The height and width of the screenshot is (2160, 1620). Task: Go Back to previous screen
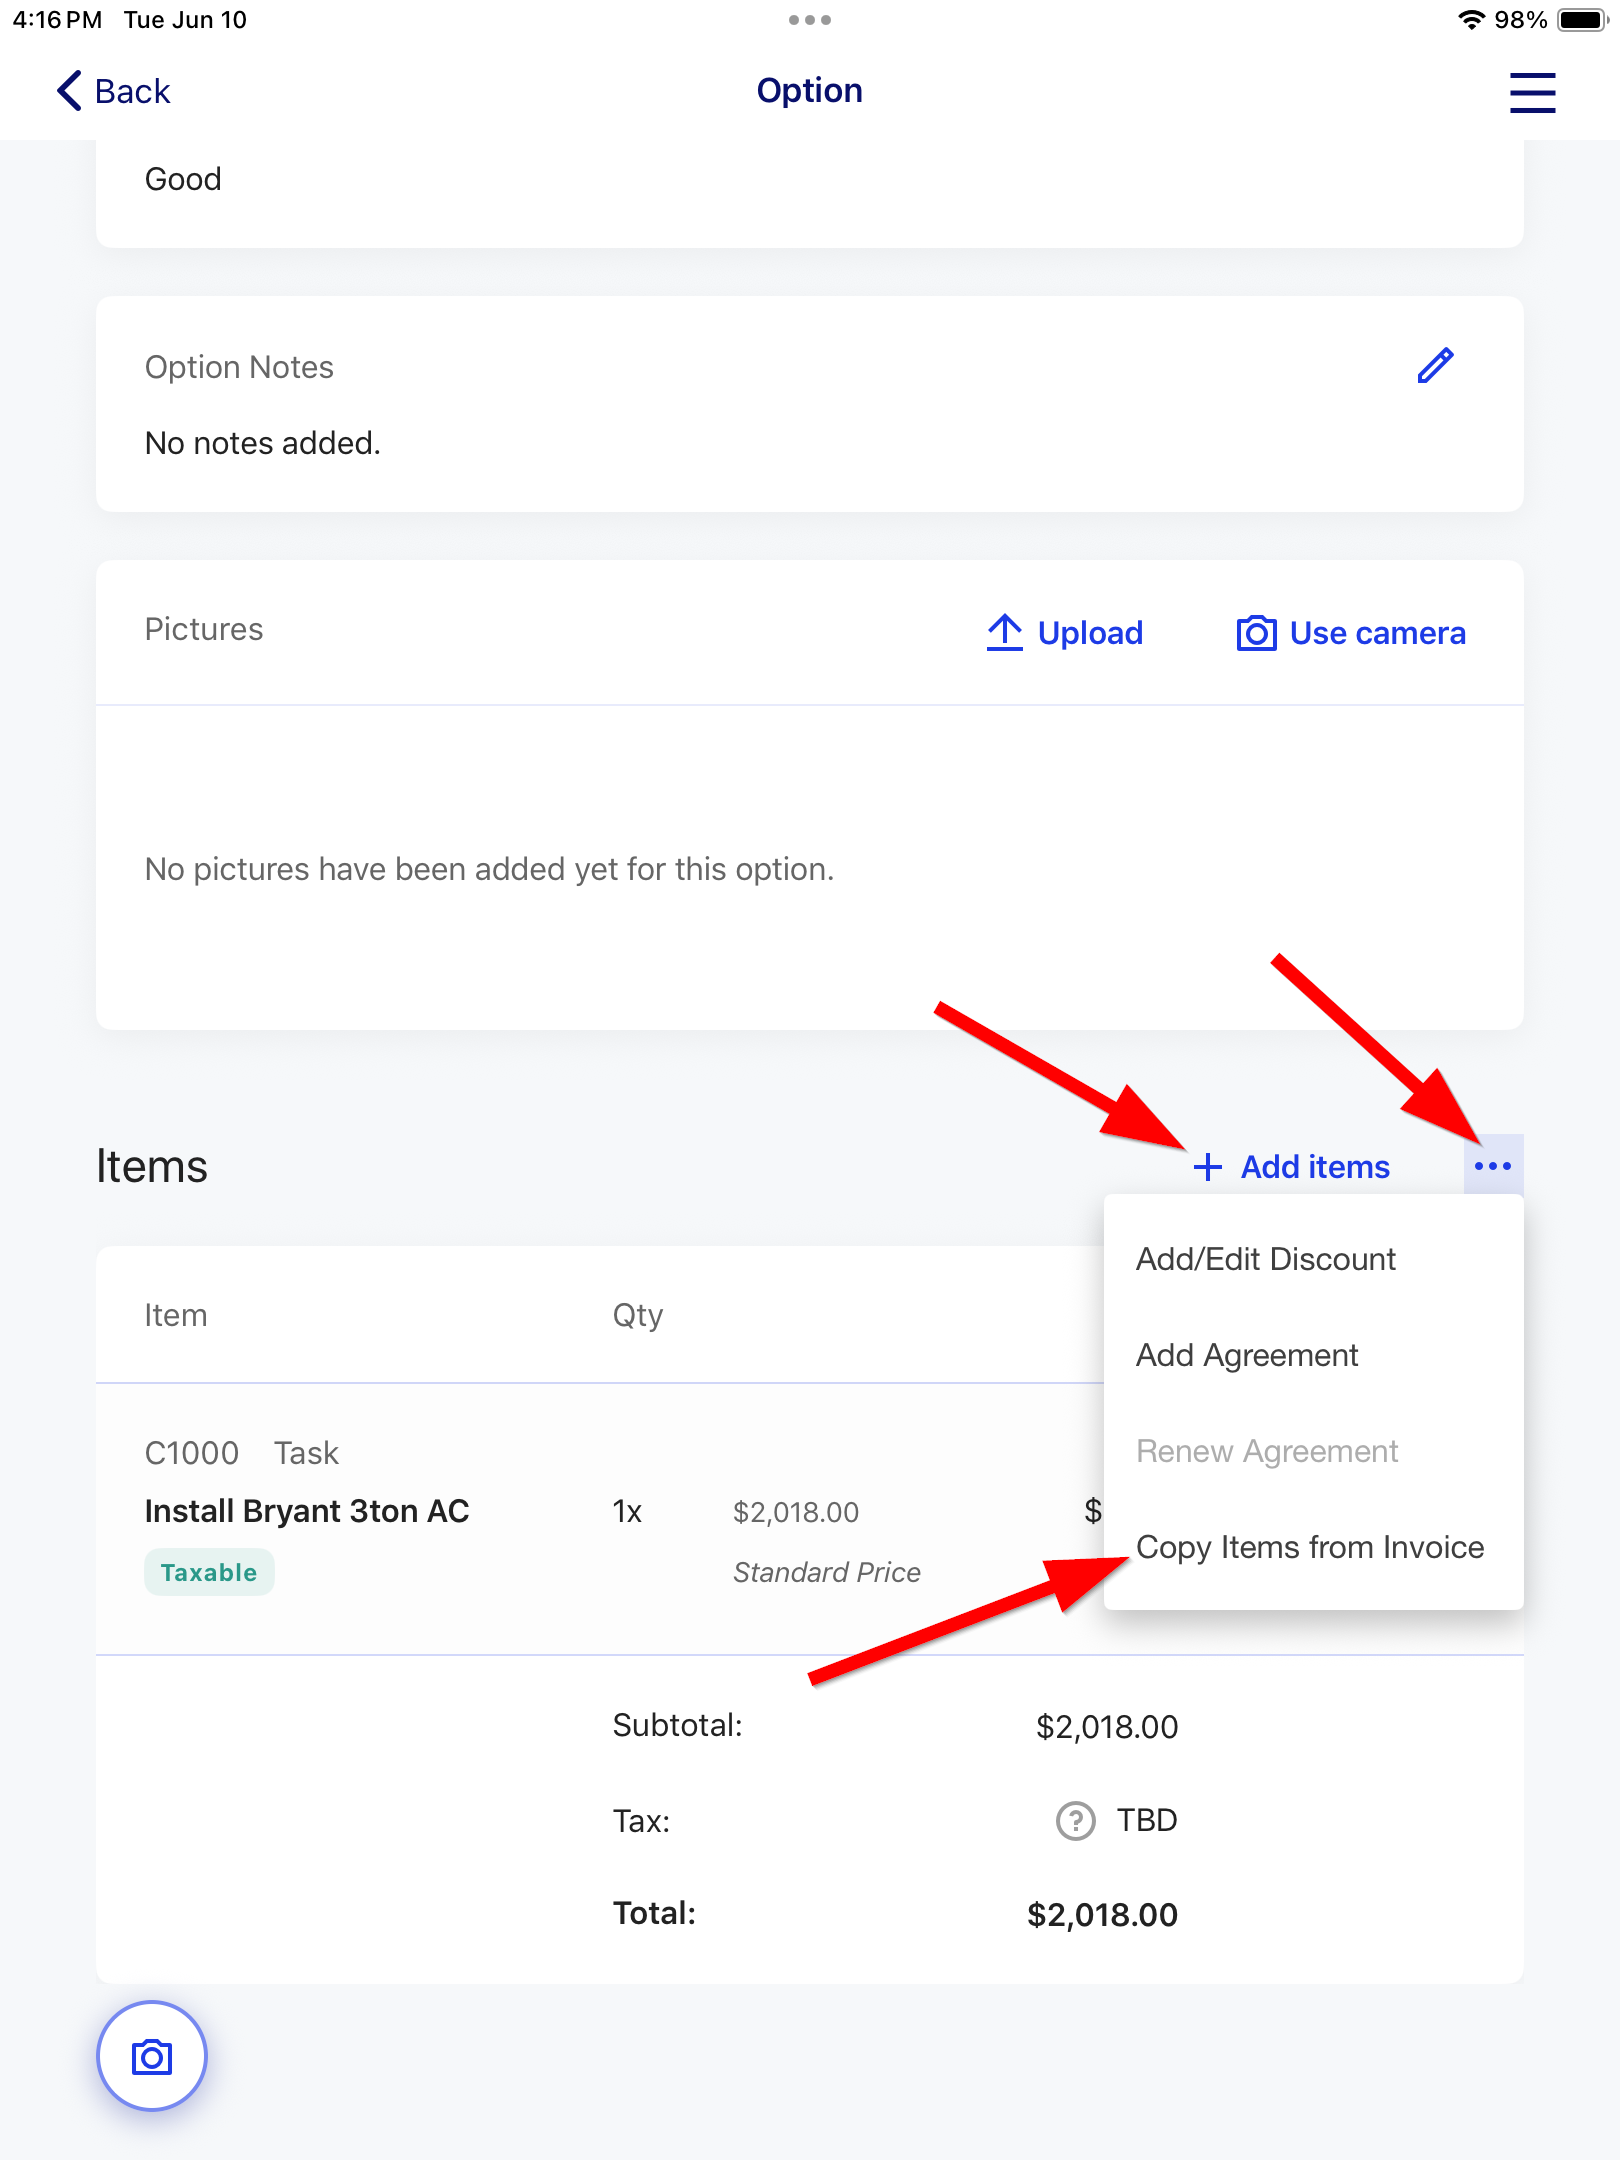(113, 91)
